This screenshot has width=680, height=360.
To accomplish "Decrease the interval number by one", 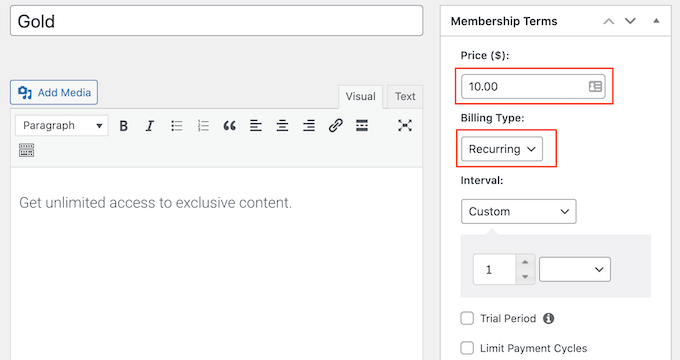I will point(525,277).
